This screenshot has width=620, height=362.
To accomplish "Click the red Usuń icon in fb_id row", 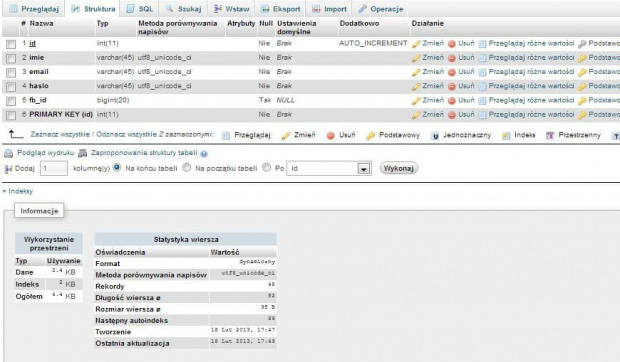I will 452,101.
